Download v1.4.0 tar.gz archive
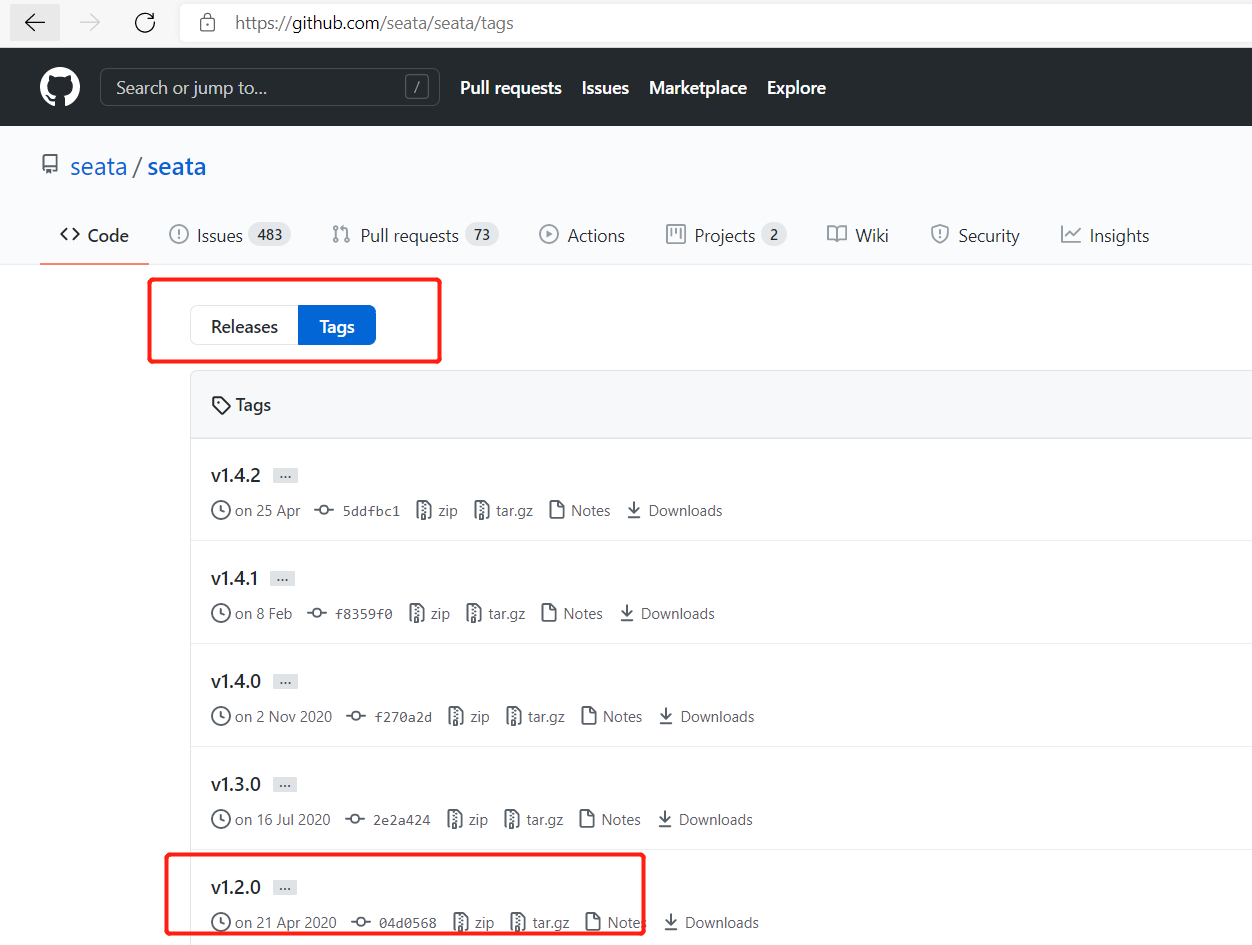The image size is (1252, 945). pos(535,716)
